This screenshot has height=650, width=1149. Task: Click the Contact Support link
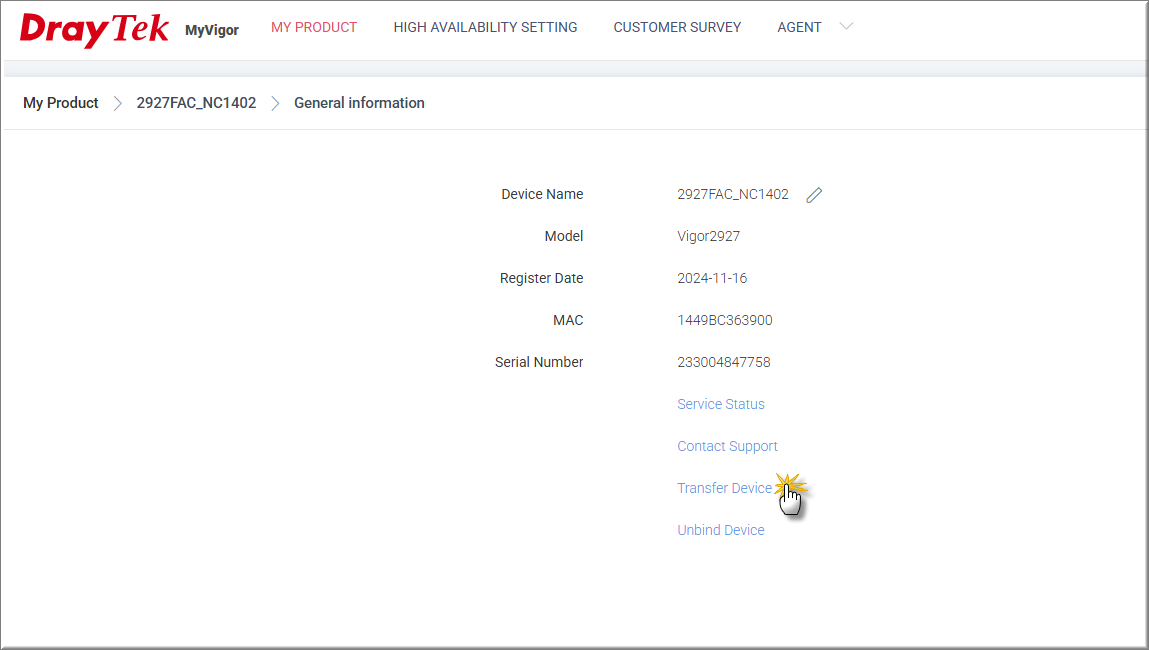point(727,446)
